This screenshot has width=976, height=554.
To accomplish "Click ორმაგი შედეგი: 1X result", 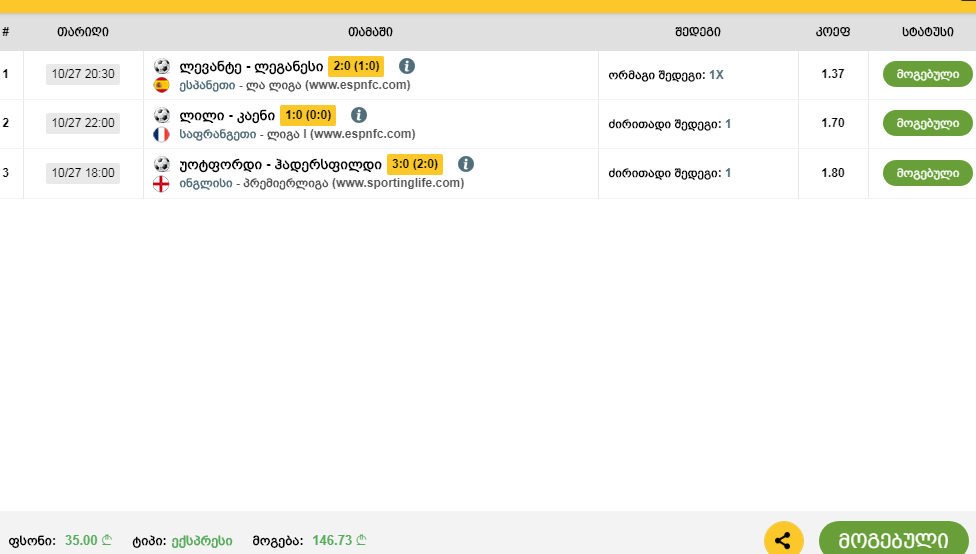I will (666, 75).
